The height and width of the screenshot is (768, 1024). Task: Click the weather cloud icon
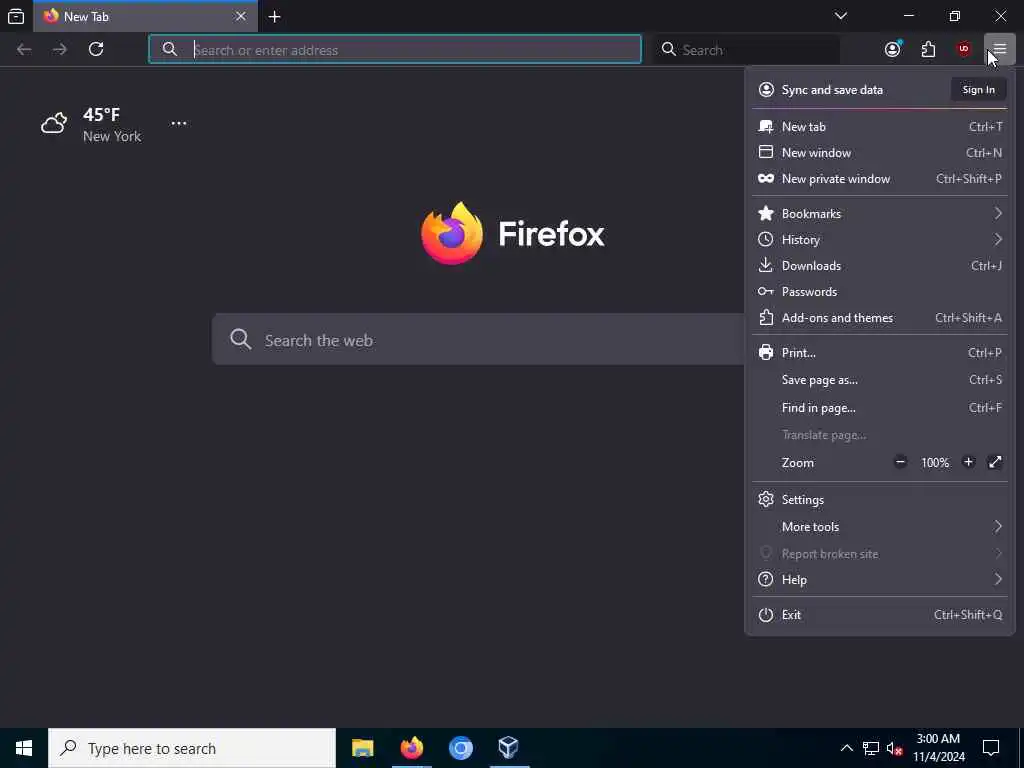(x=54, y=123)
